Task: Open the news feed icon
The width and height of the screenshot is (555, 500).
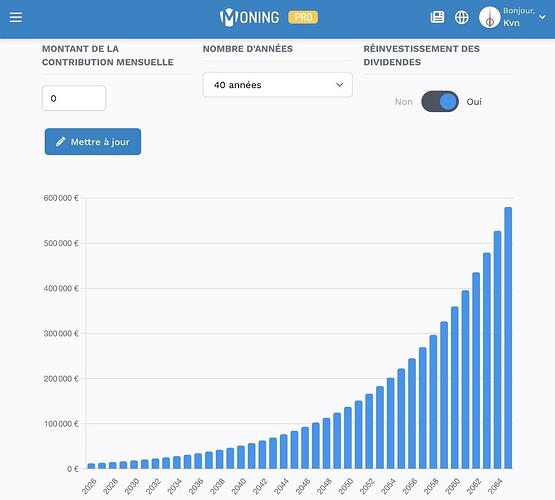Action: click(x=437, y=17)
